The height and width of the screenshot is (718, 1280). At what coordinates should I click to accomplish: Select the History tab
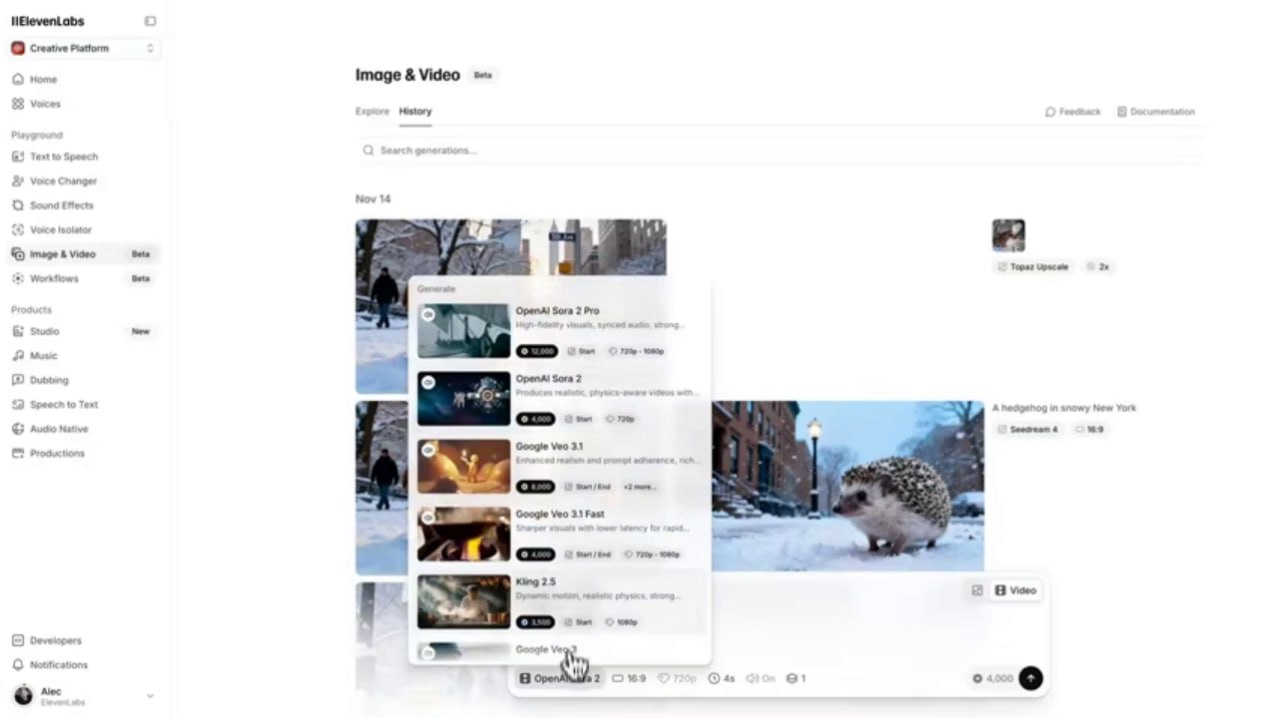(415, 111)
